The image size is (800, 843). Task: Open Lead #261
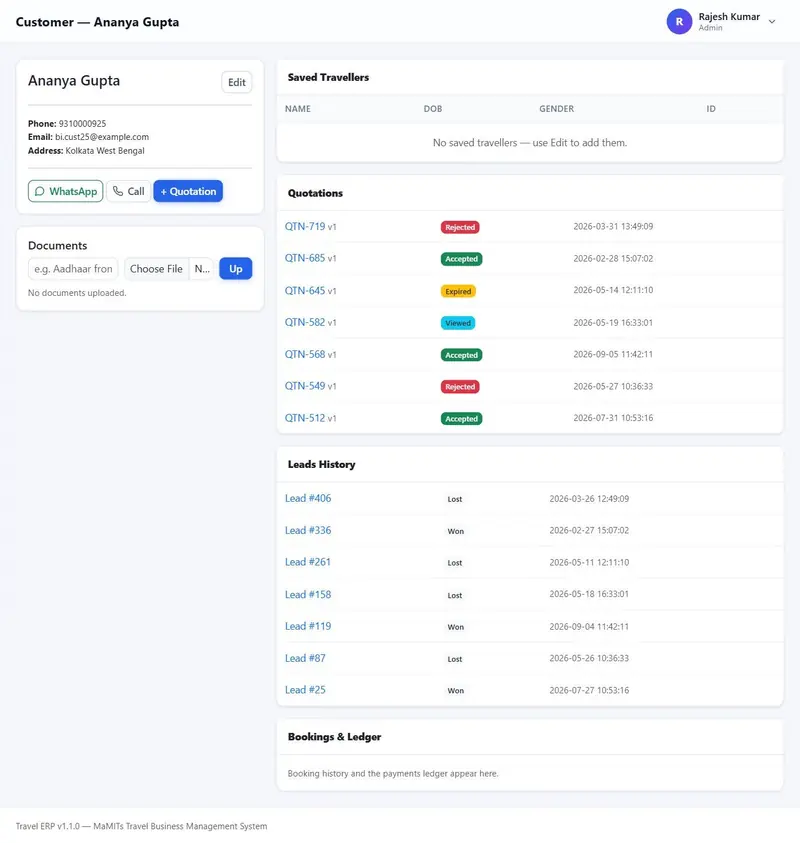[x=308, y=562]
